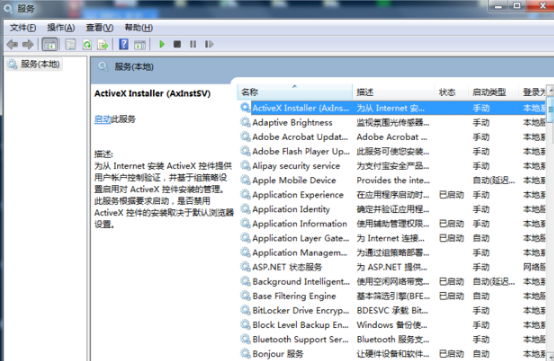
Task: Click 自动(延迟...) startup type for Apple Mobile Device
Action: coord(494,180)
